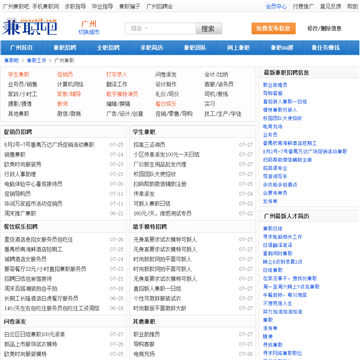Click 兼职骗子 in the top bar
Image resolution: width=360 pixels, height=360 pixels.
point(130,6)
